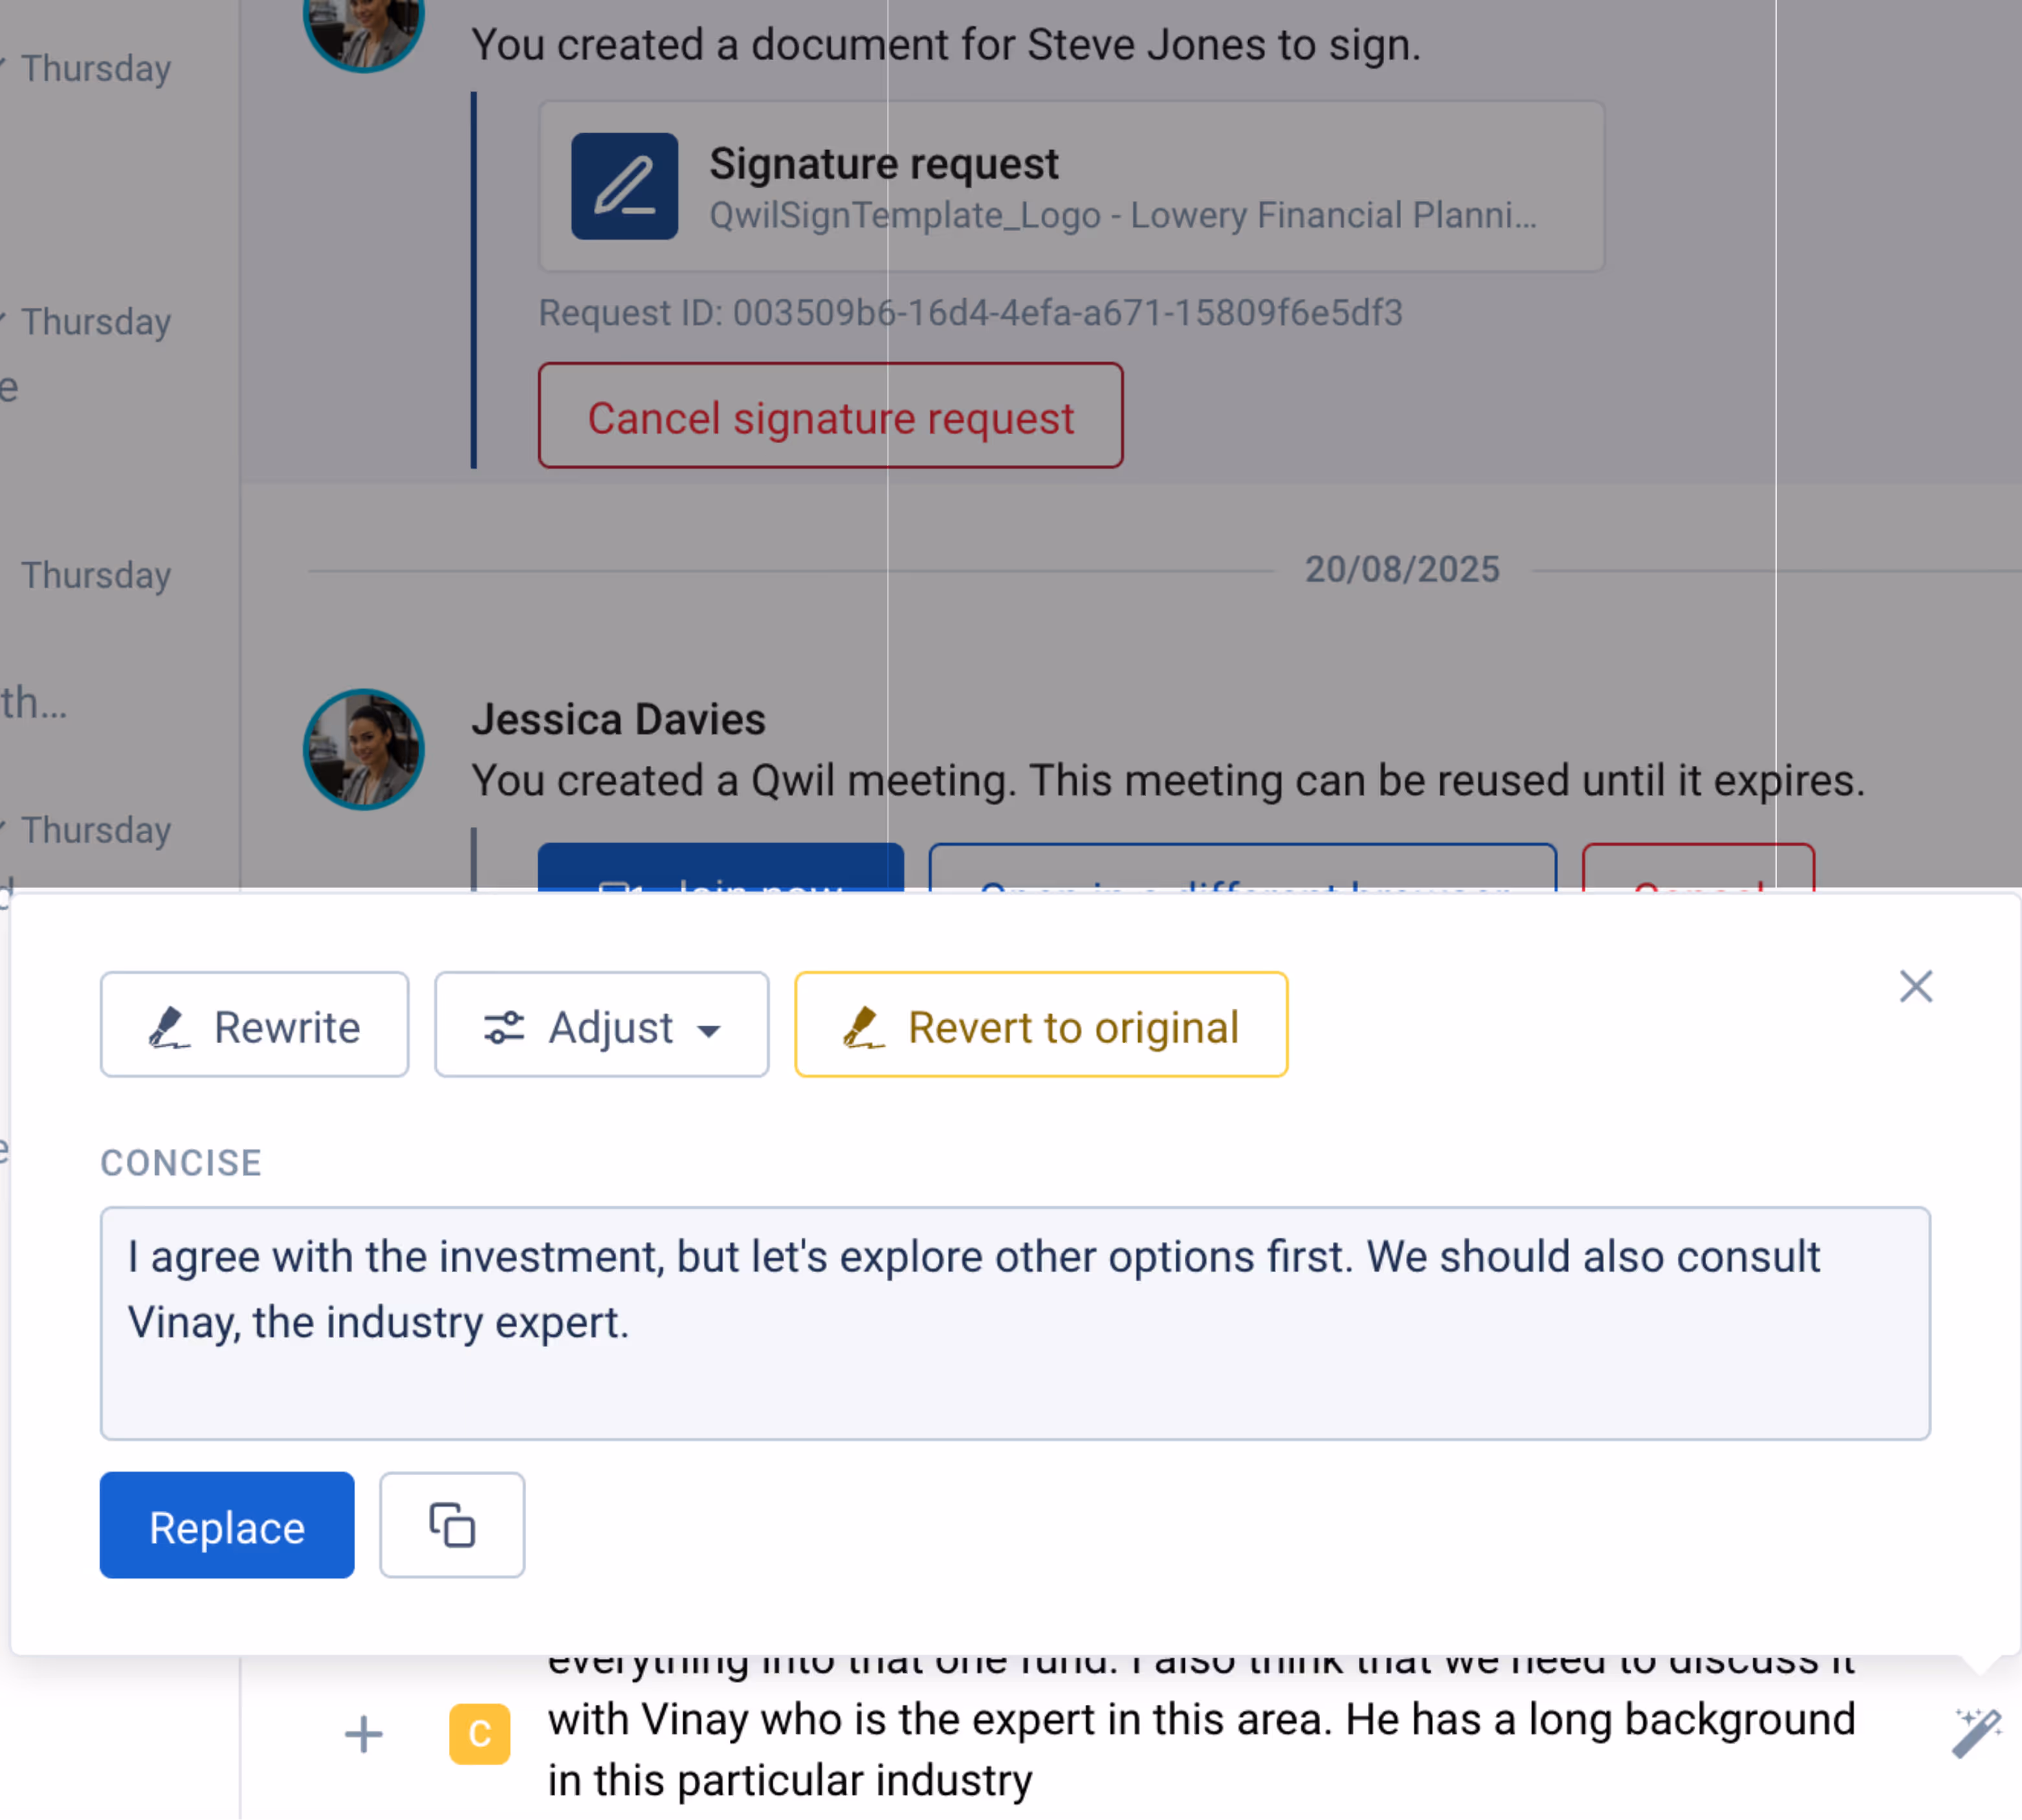Click Jessica Davies' avatar on meeting message
The height and width of the screenshot is (1820, 2022).
(x=364, y=749)
